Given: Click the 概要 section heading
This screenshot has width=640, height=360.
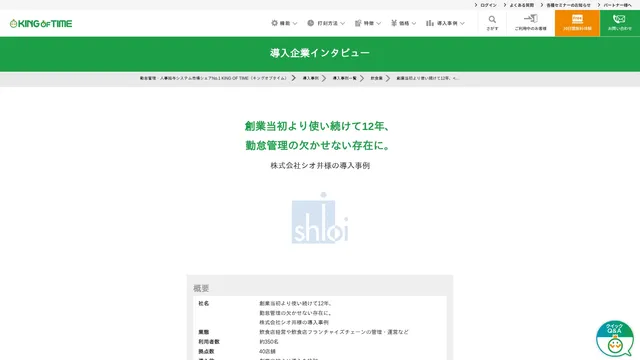Looking at the screenshot, I should [x=201, y=288].
